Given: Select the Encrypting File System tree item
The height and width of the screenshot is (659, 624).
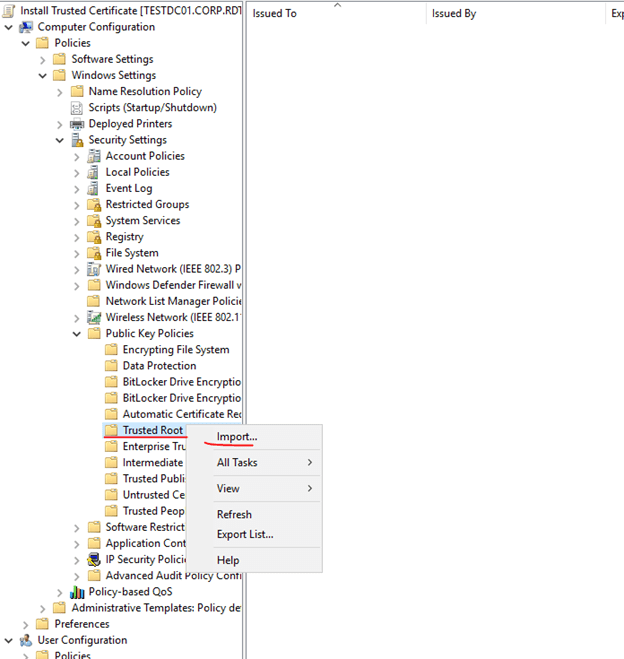Looking at the screenshot, I should pos(175,350).
